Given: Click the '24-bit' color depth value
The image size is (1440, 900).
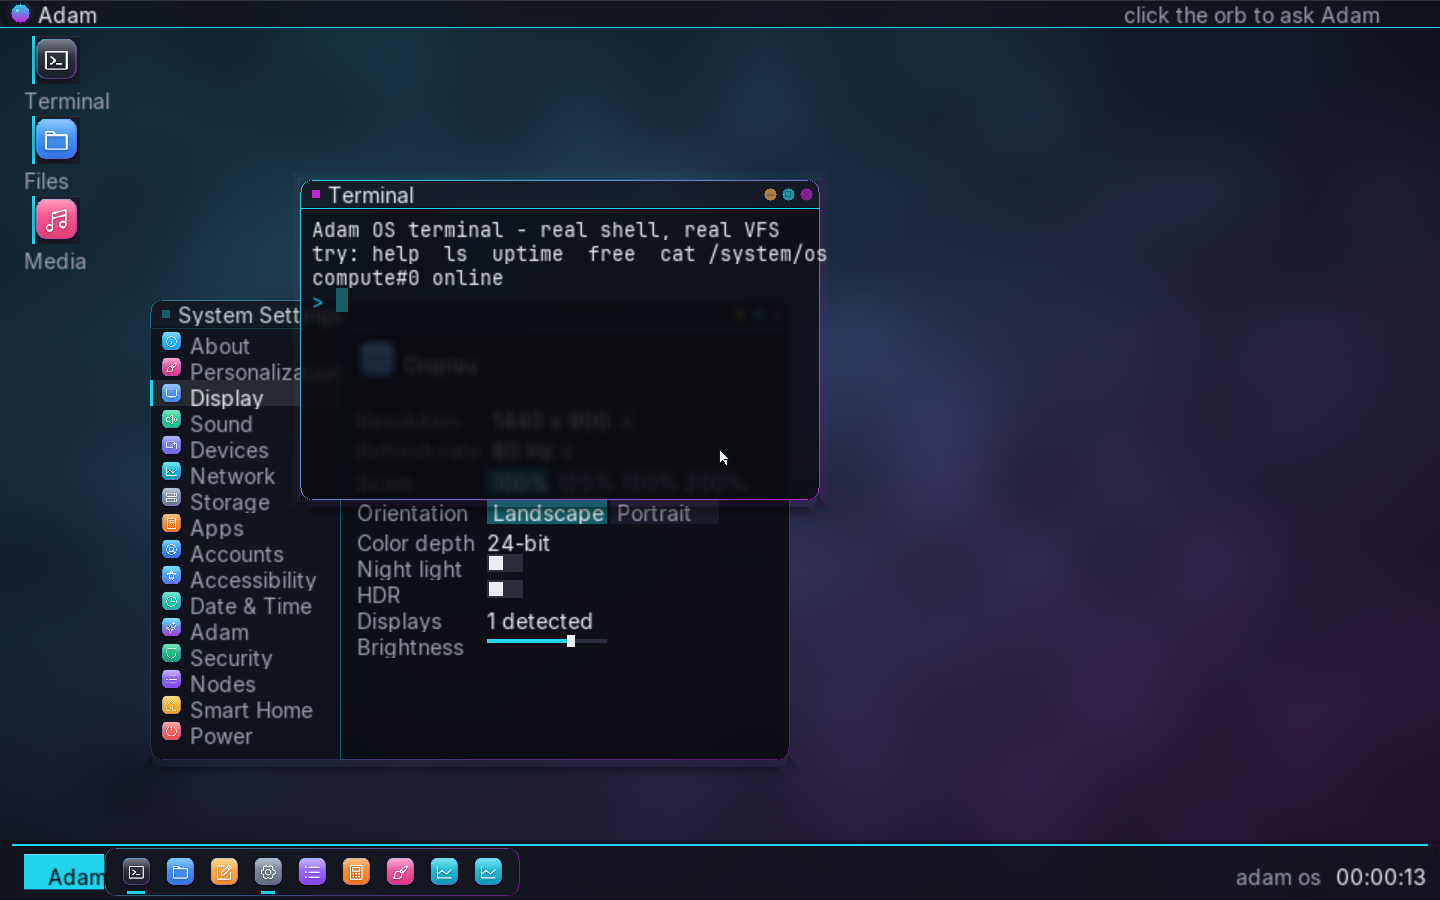Looking at the screenshot, I should 518,543.
